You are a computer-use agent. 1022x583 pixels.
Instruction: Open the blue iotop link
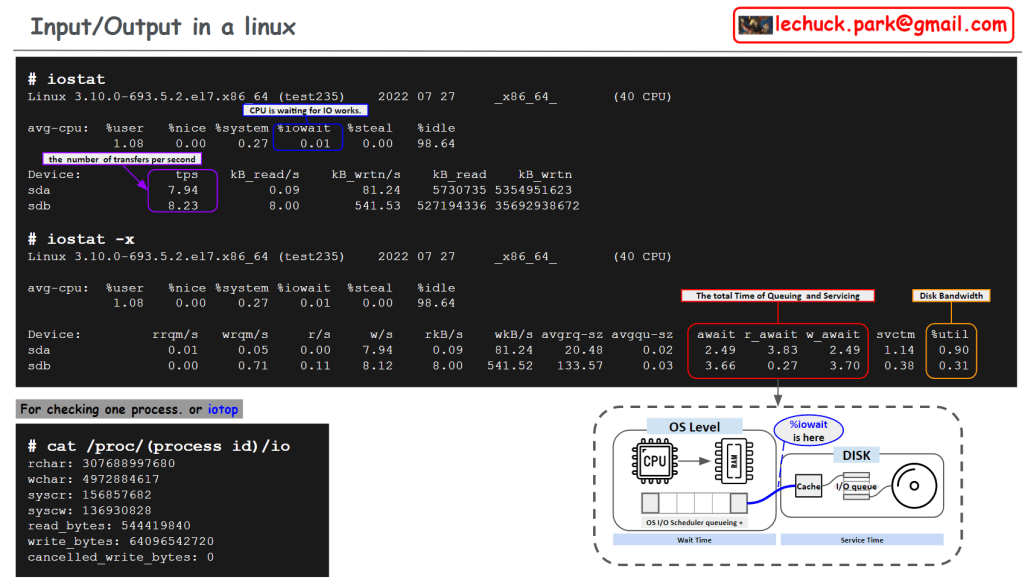(223, 409)
